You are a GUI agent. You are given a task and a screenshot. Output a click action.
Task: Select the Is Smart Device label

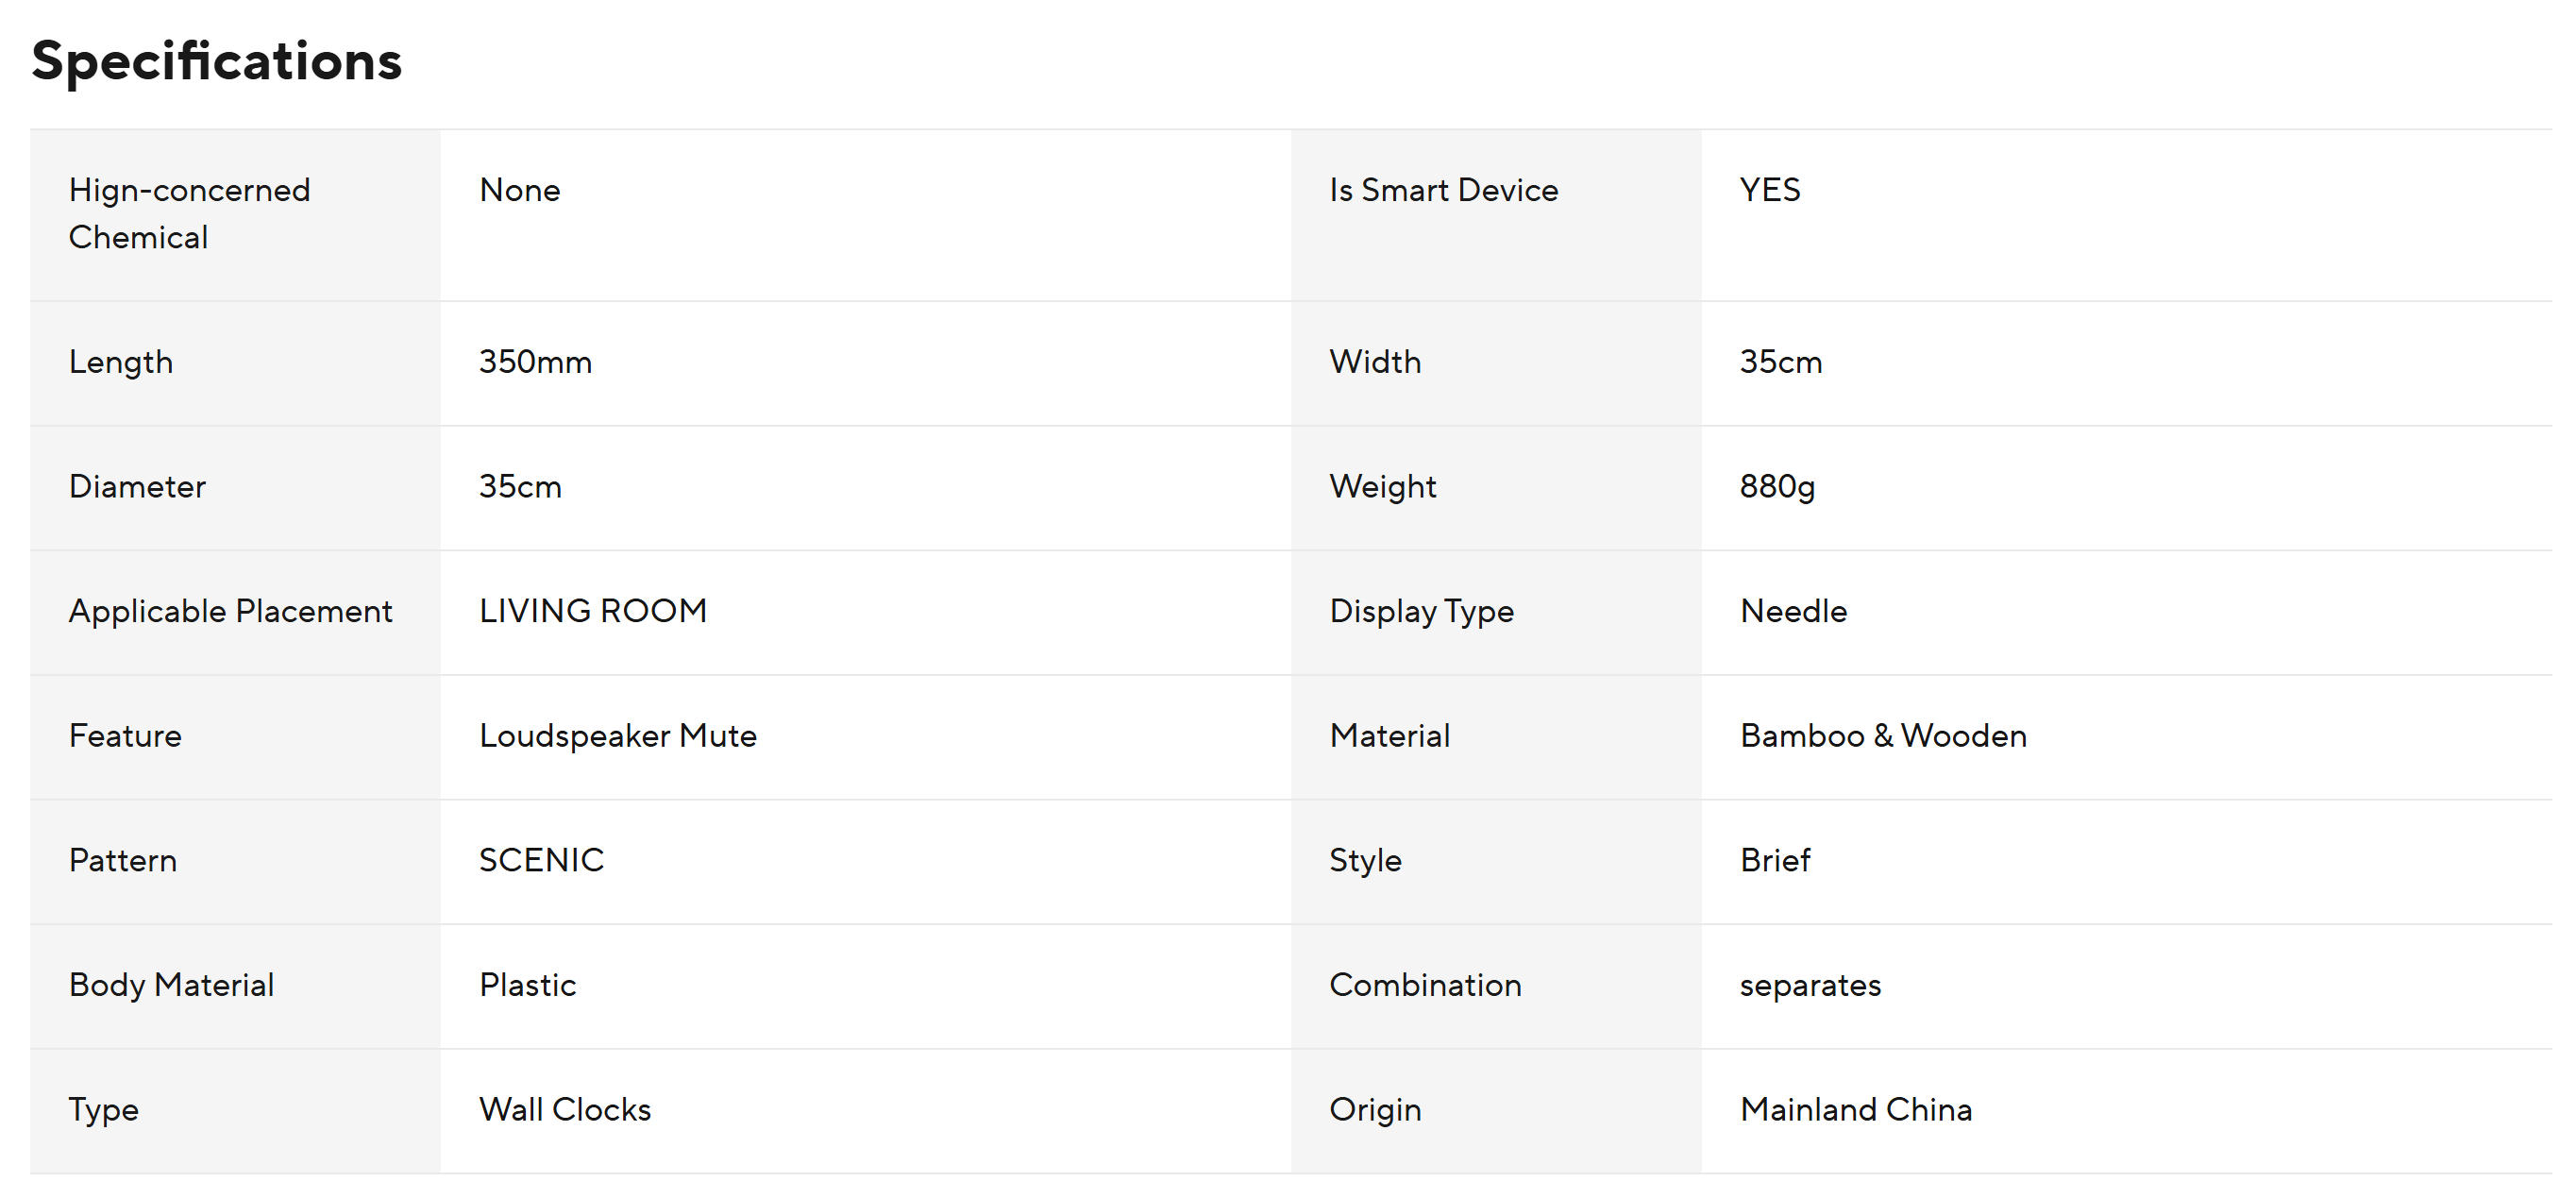[x=1443, y=190]
